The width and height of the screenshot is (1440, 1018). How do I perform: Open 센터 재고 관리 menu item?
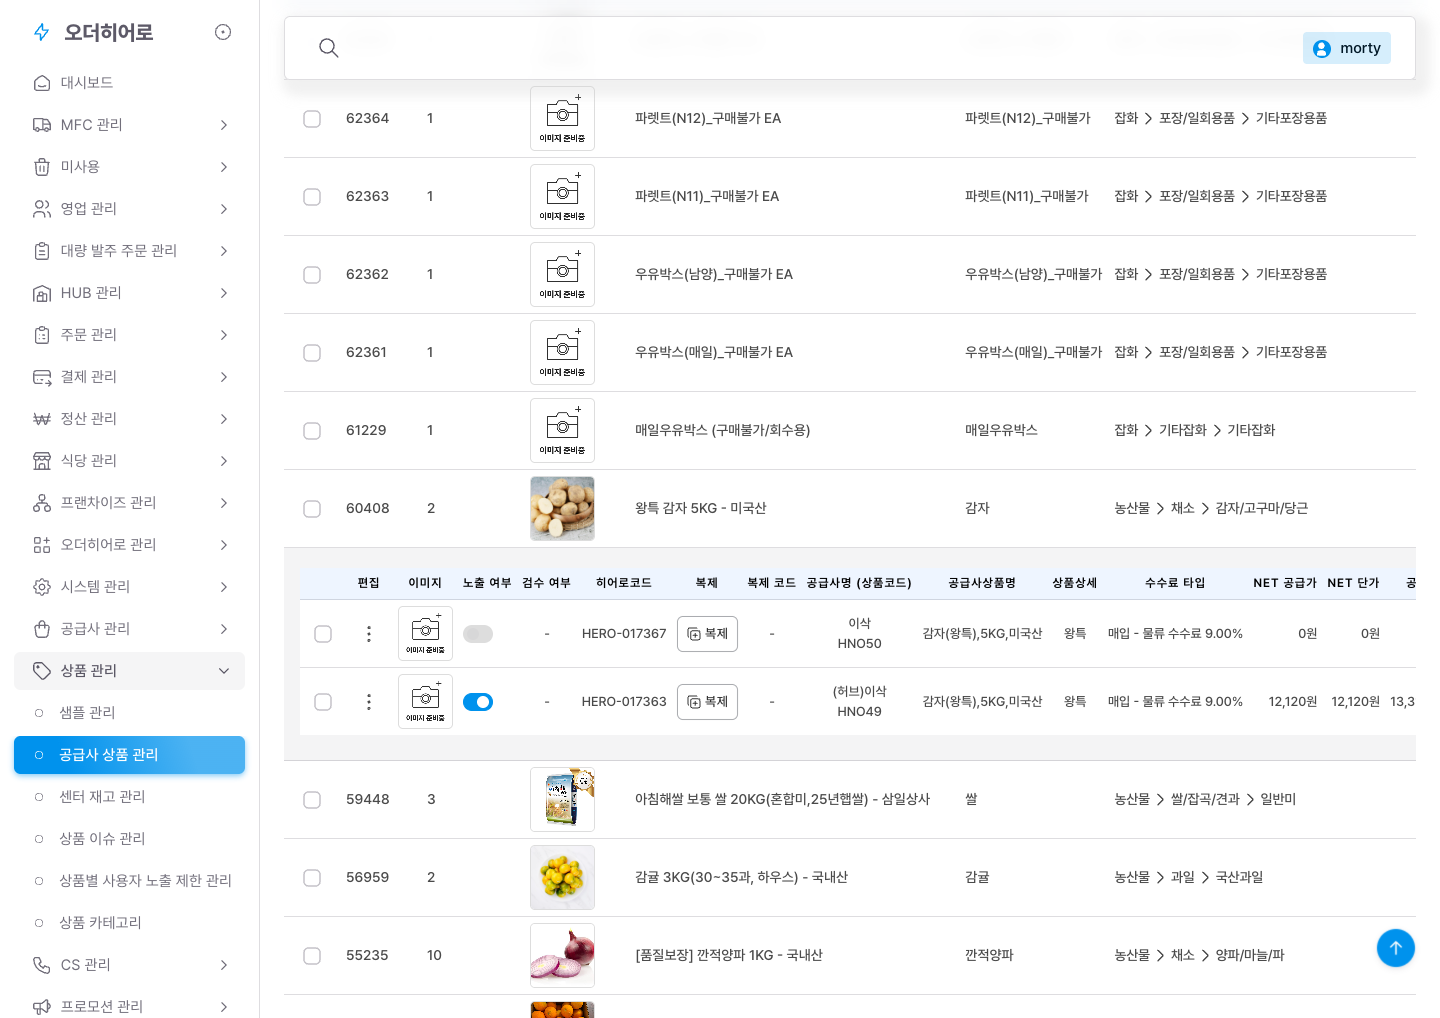pos(129,797)
